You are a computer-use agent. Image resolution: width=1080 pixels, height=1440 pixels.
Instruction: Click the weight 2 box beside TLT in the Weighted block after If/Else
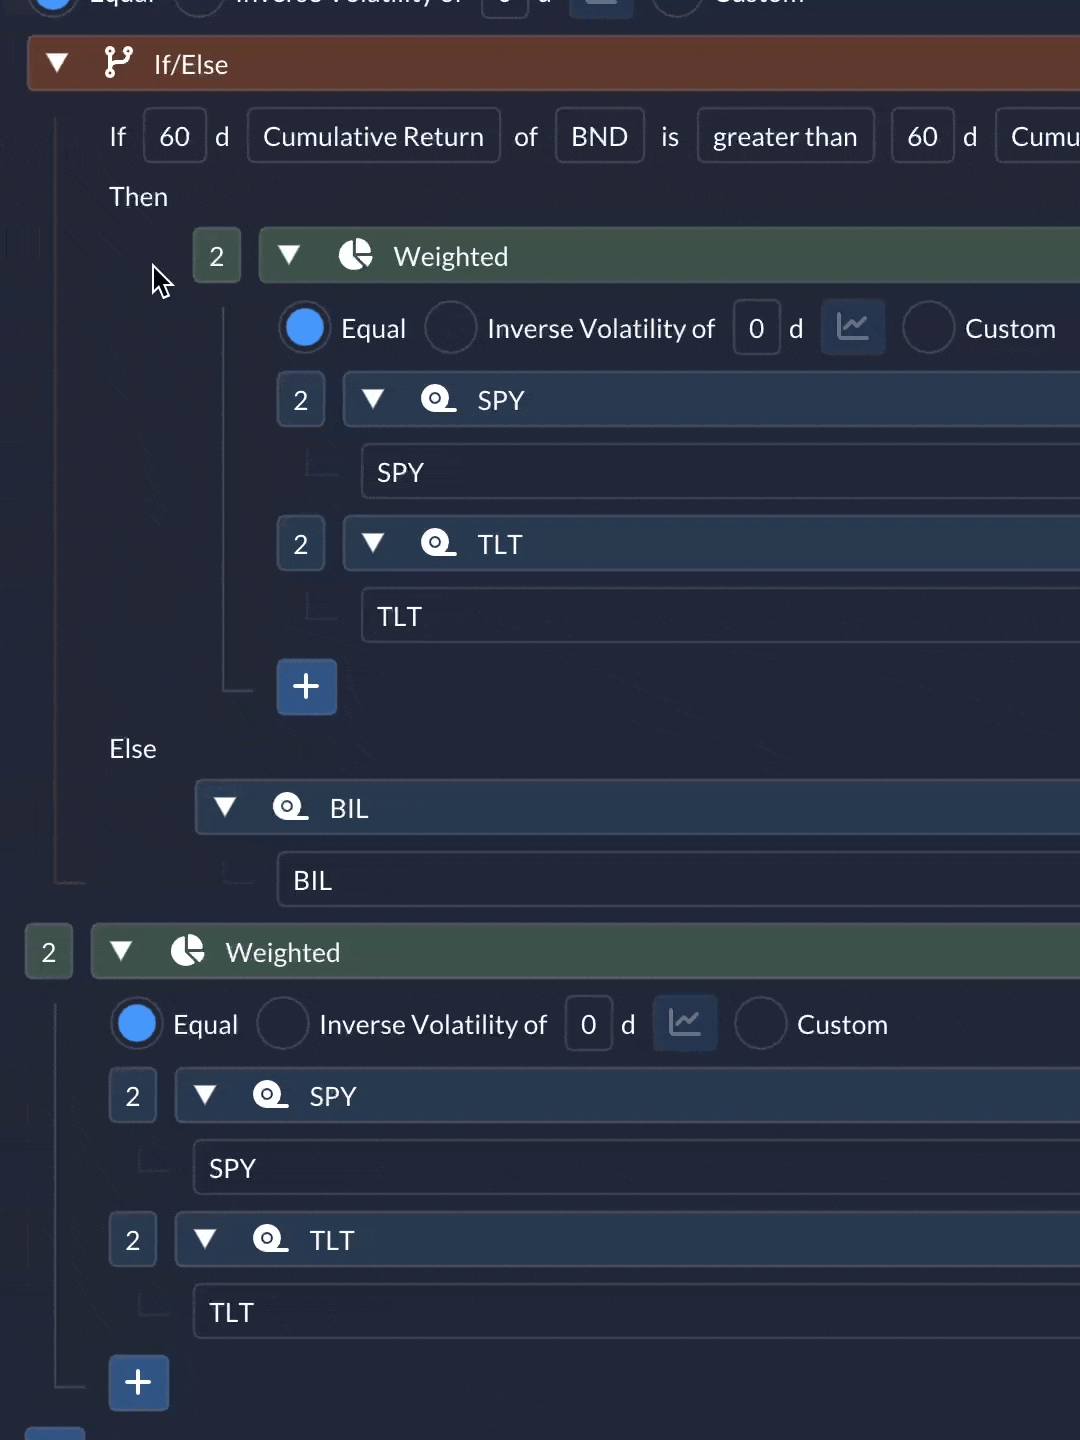(132, 1240)
